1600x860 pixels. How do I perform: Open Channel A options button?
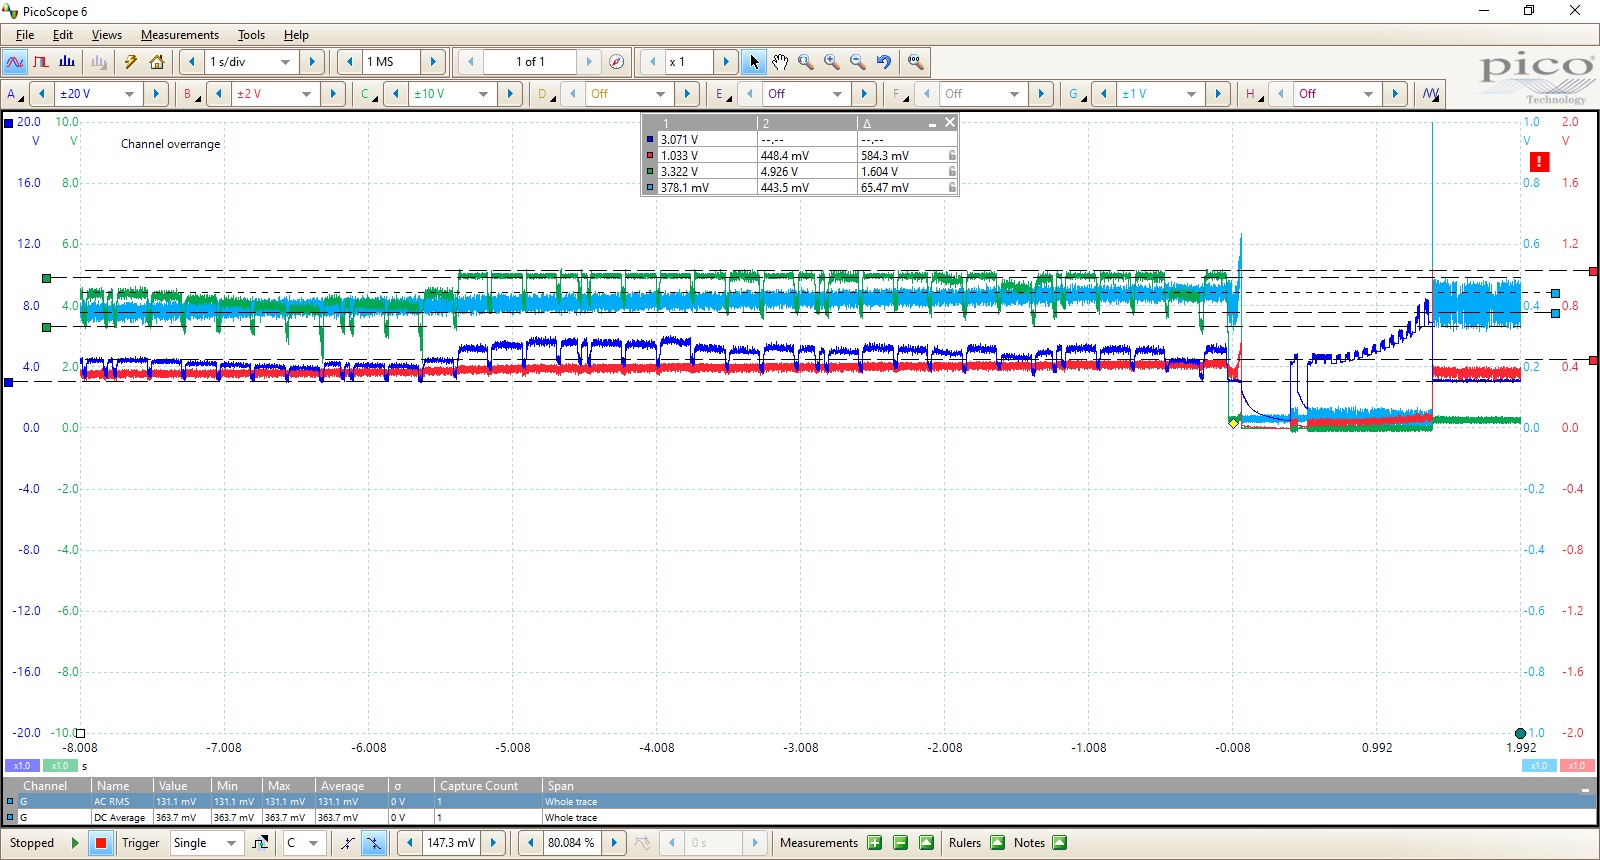[x=15, y=94]
